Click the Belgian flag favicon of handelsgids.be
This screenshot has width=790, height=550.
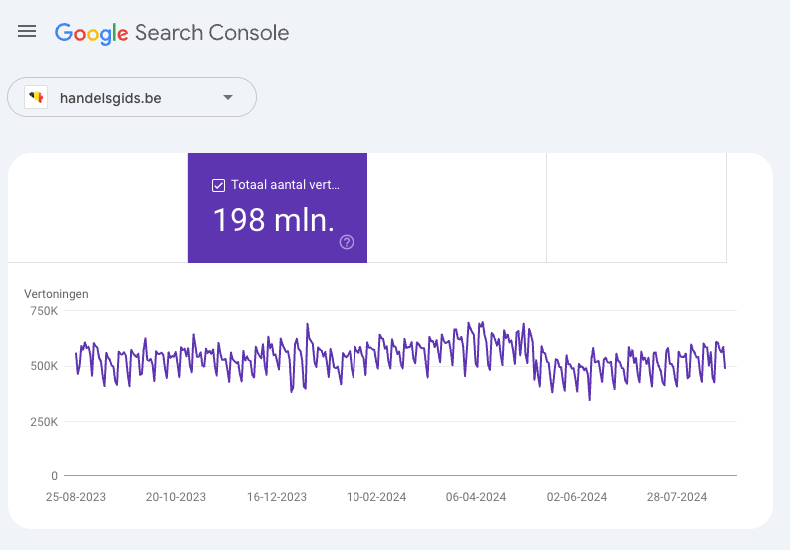pos(37,98)
